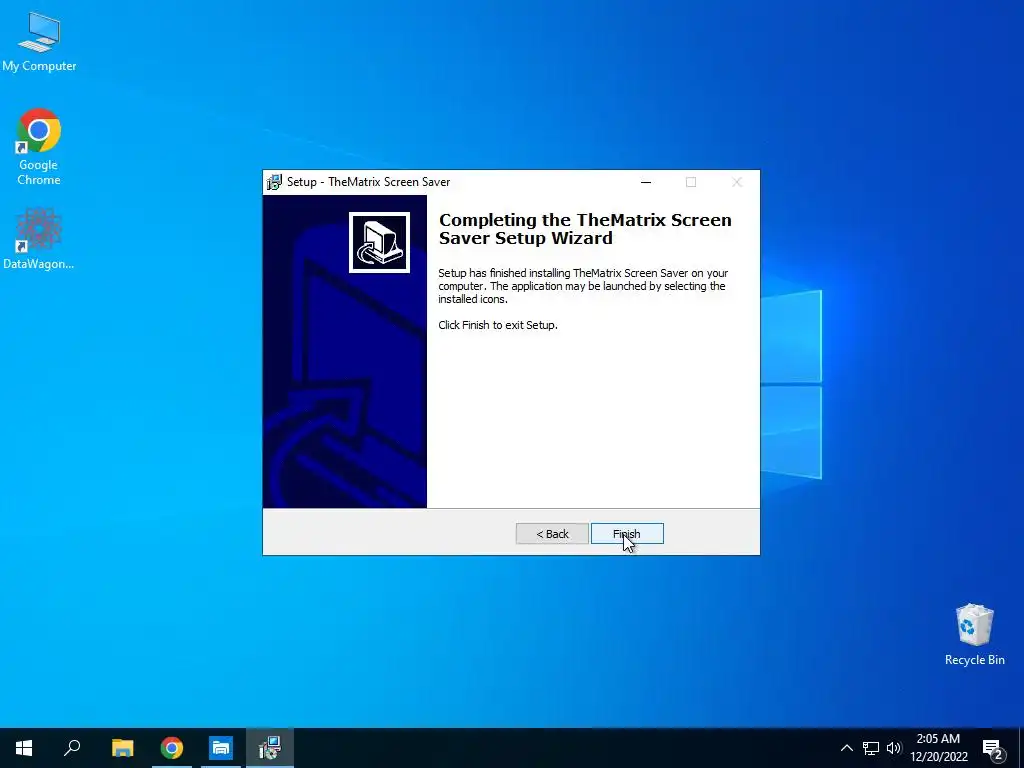Image resolution: width=1024 pixels, height=768 pixels.
Task: Open the Recycle Bin icon
Action: pyautogui.click(x=974, y=634)
